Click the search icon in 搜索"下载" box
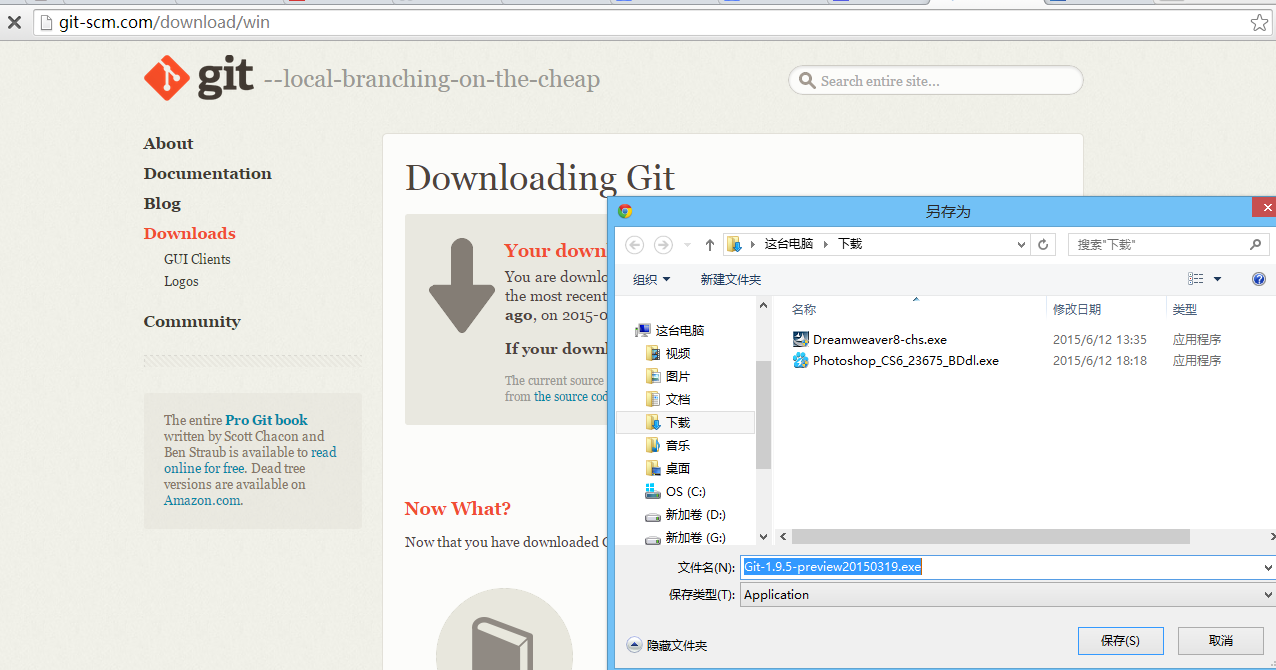Viewport: 1276px width, 670px height. click(x=1256, y=244)
